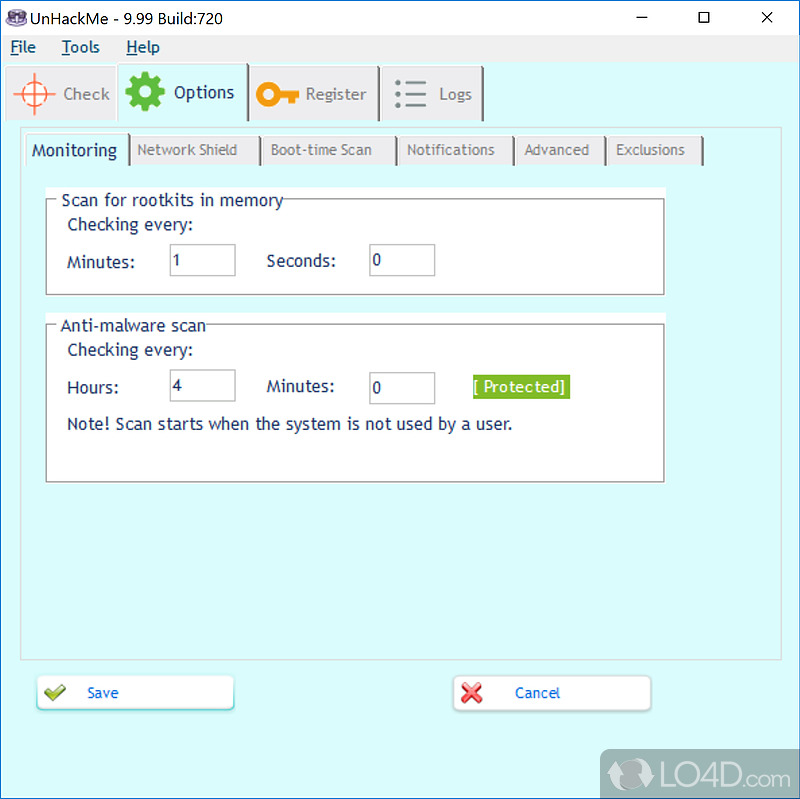Open the File menu
800x799 pixels.
click(x=23, y=47)
